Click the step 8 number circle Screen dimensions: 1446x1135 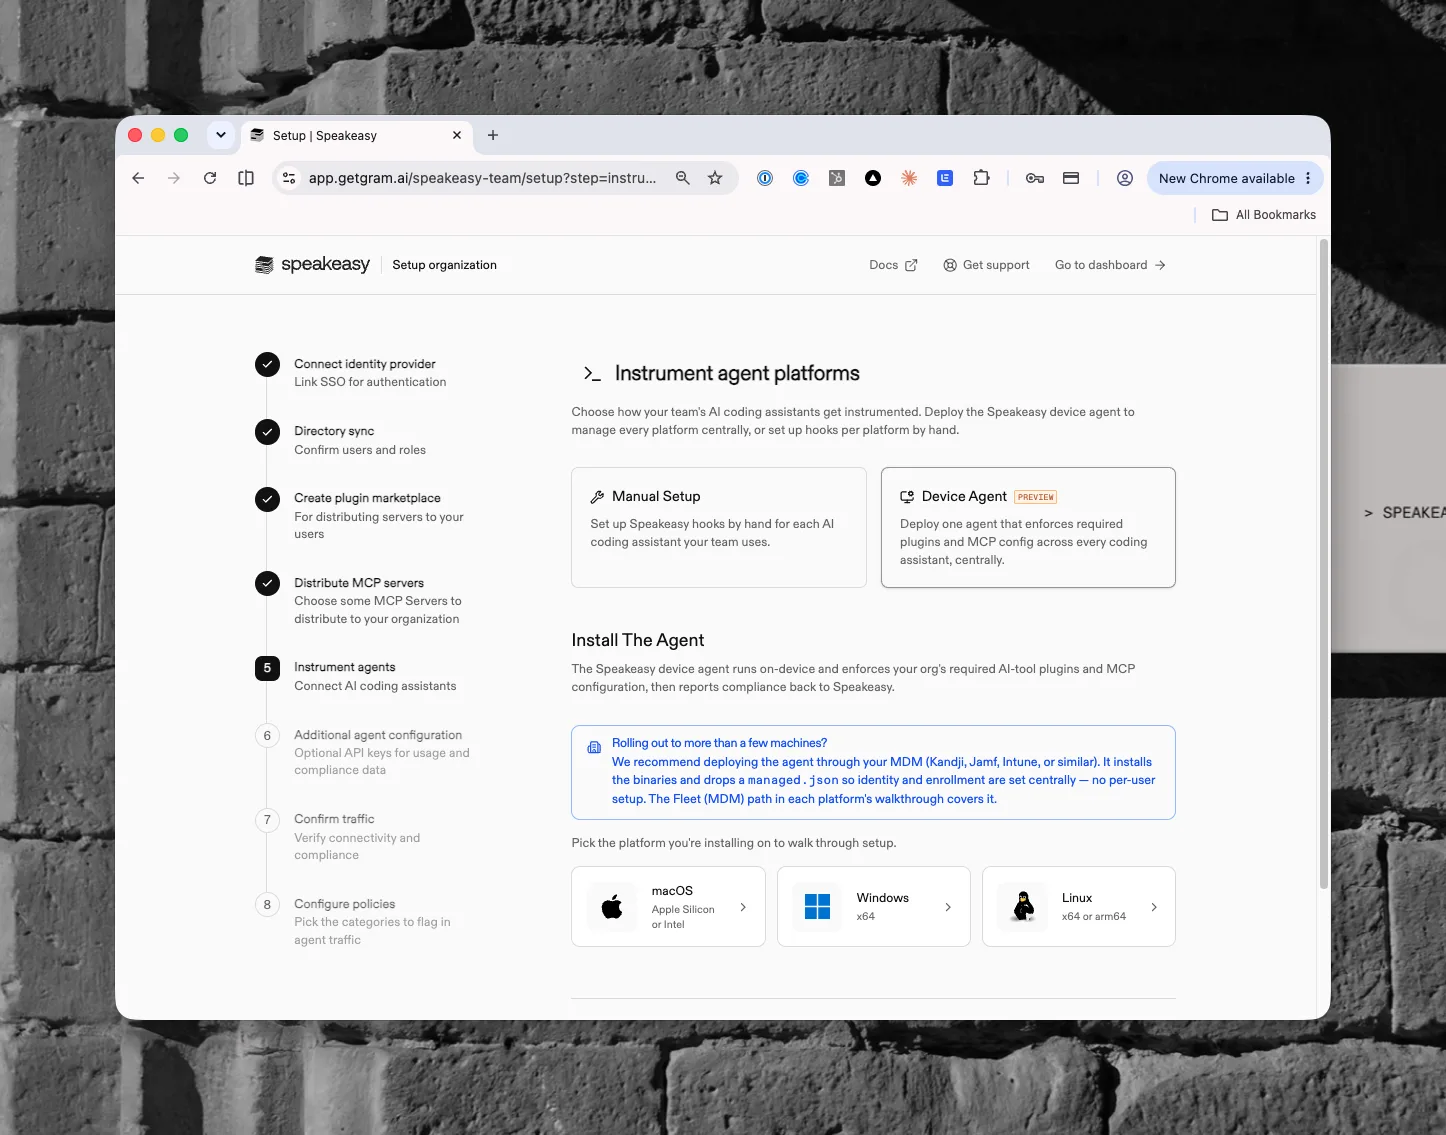point(267,905)
